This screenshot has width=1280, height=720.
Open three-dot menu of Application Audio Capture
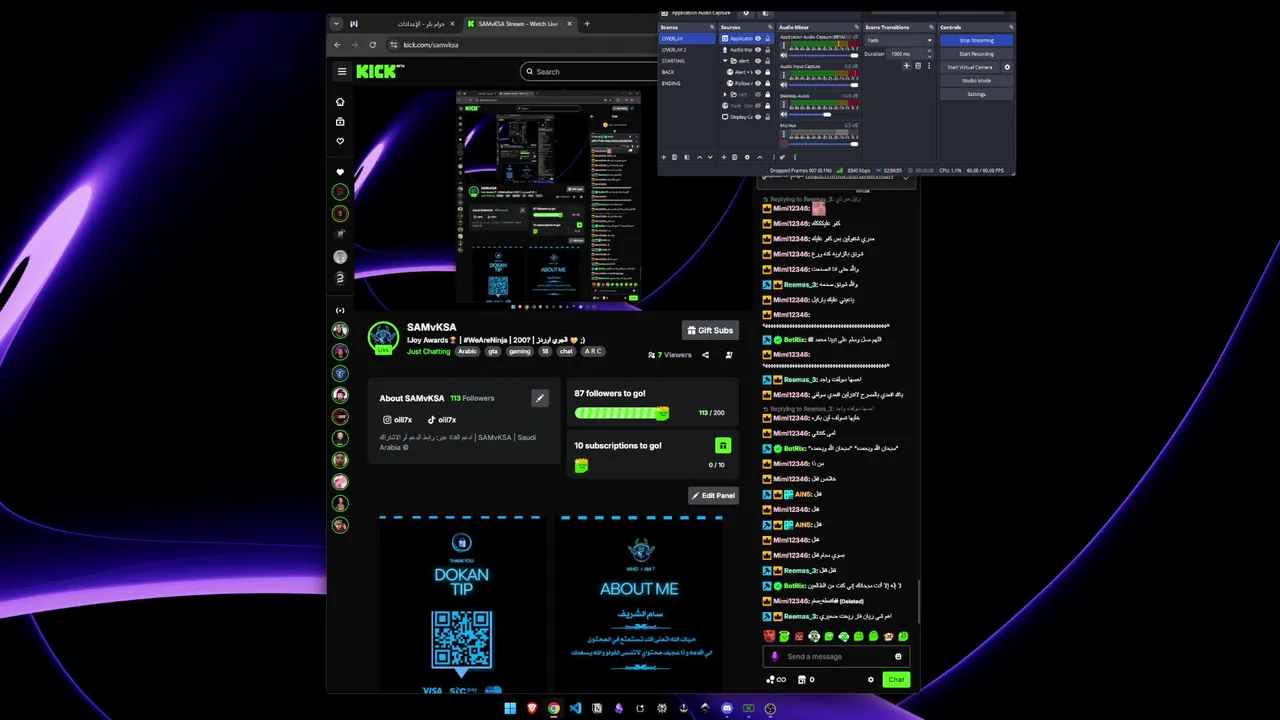784,45
